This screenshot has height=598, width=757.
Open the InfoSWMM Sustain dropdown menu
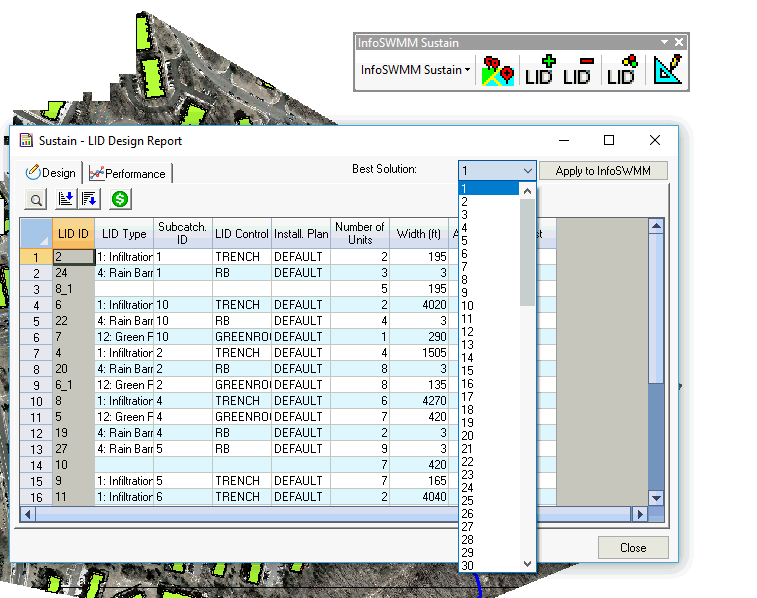tap(415, 70)
